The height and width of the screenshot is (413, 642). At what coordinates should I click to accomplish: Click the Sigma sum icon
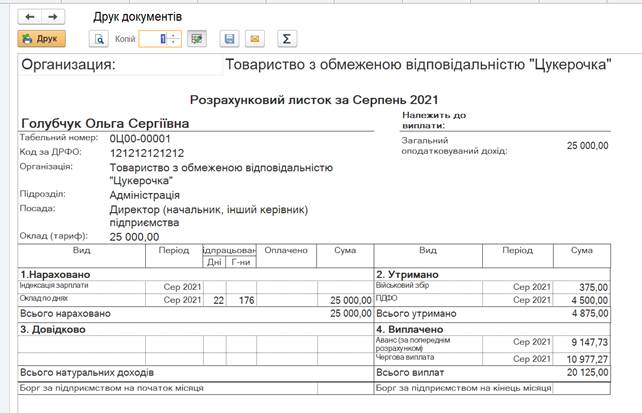point(286,39)
